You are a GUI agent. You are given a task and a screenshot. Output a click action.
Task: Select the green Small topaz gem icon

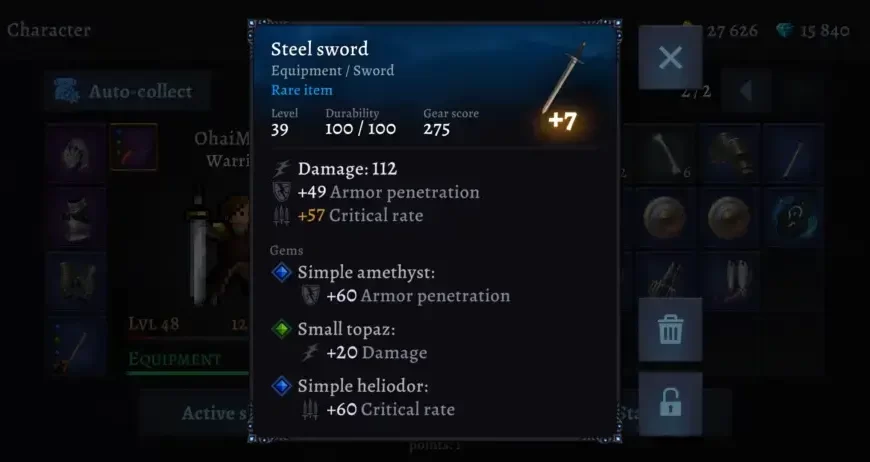pos(282,329)
